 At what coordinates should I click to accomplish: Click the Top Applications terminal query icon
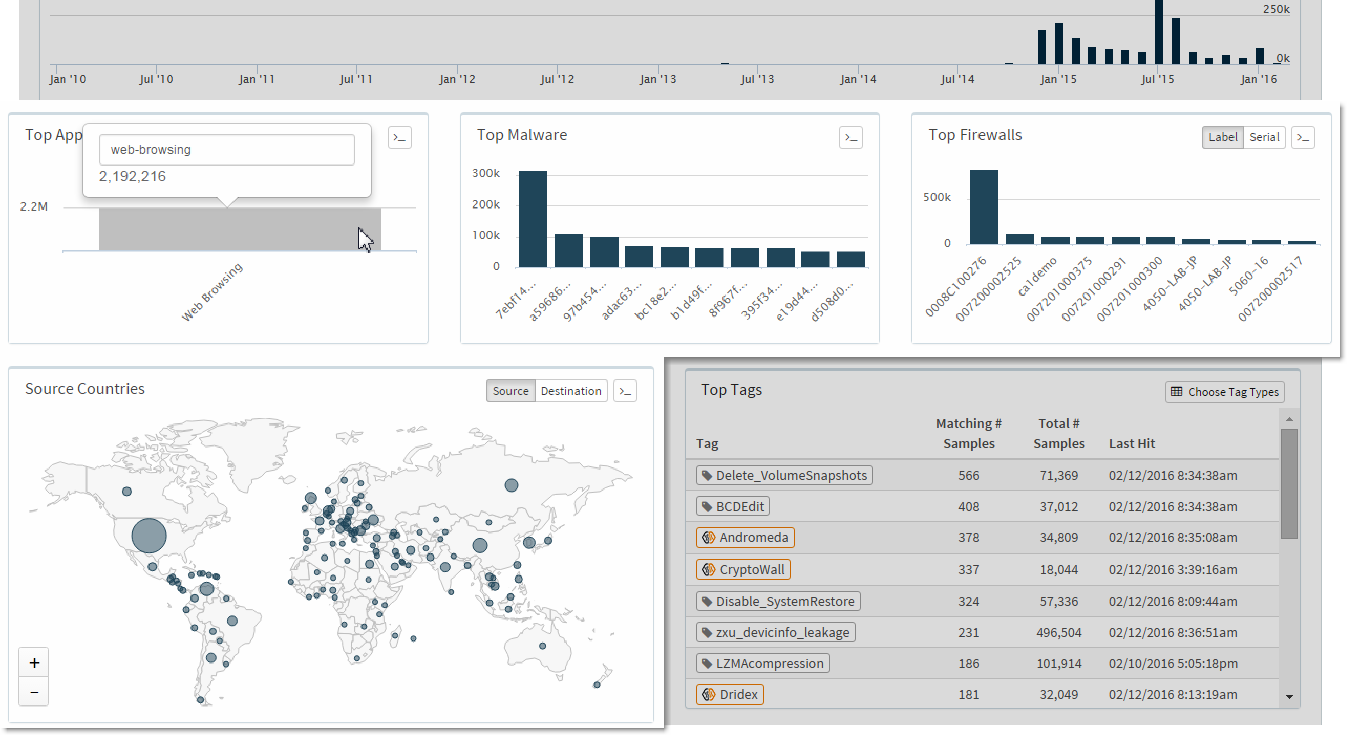pos(399,138)
